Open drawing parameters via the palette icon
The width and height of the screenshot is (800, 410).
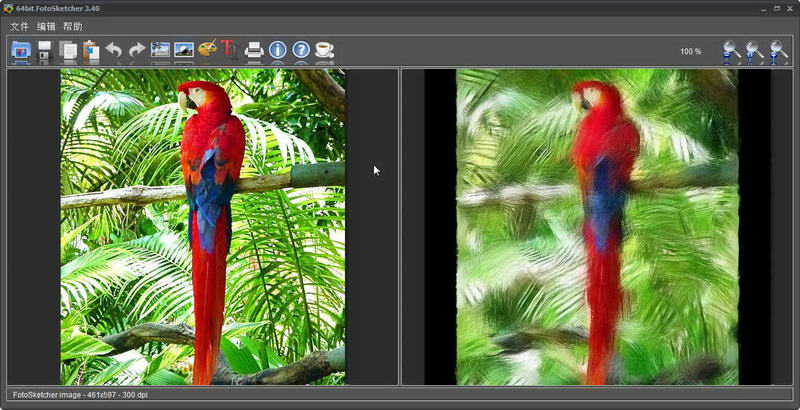pos(207,50)
